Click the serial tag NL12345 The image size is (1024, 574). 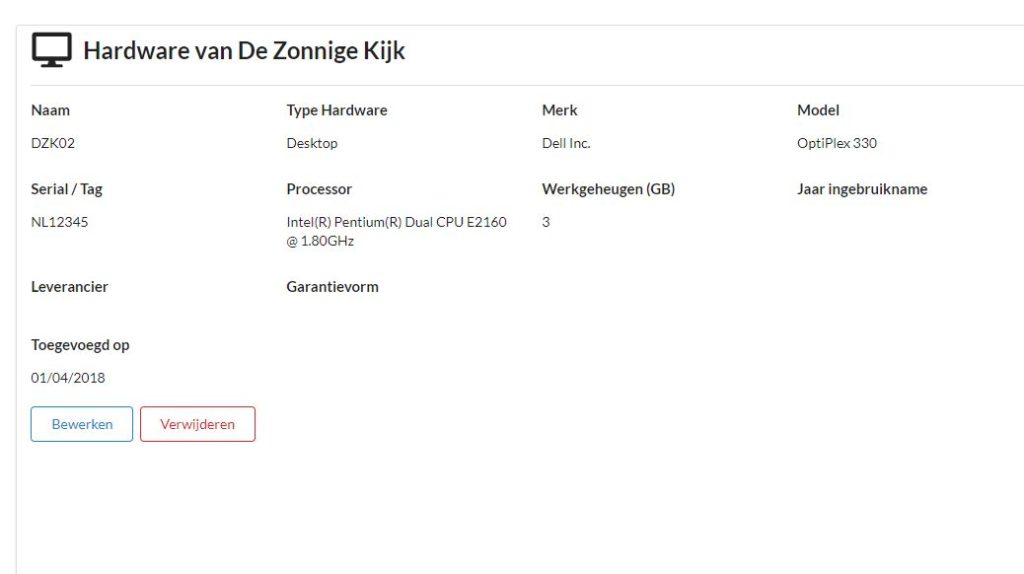[x=59, y=222]
